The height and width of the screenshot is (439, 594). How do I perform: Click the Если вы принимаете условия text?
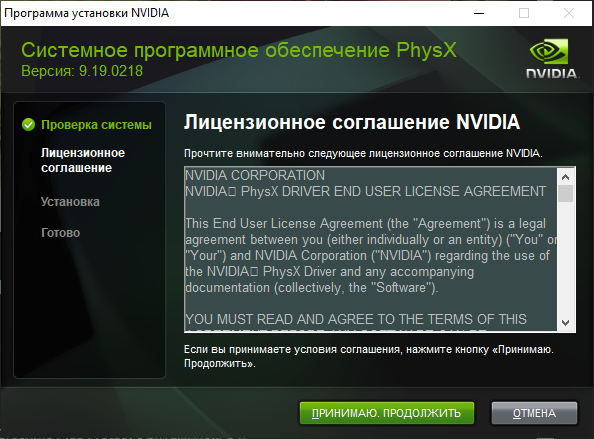coord(369,356)
